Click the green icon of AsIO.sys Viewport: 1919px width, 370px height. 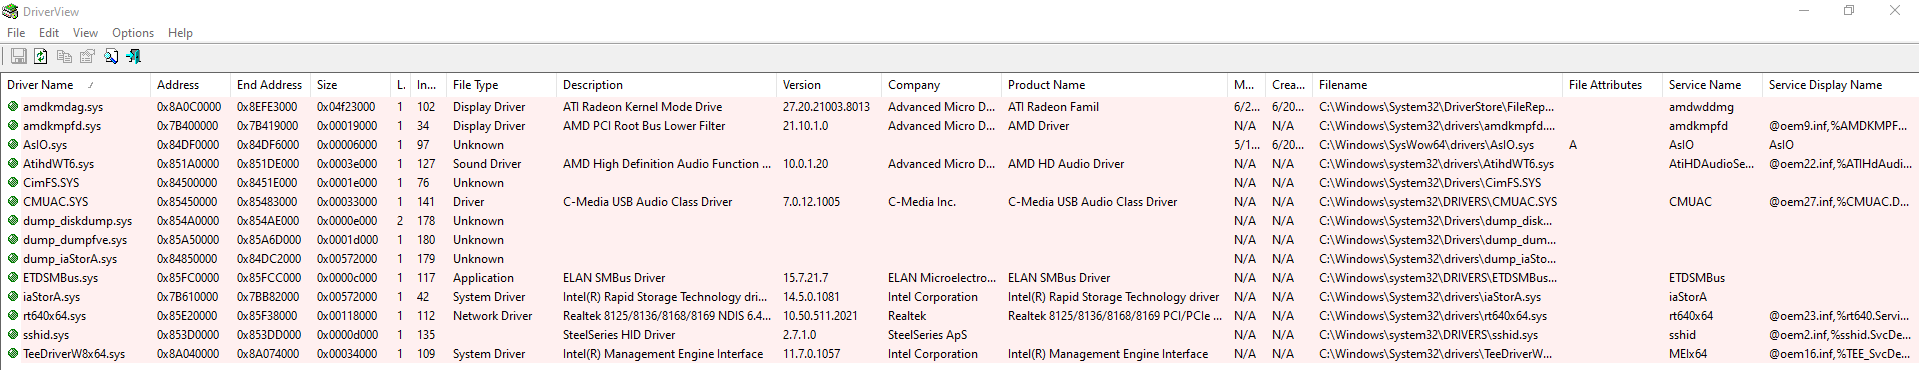(13, 144)
